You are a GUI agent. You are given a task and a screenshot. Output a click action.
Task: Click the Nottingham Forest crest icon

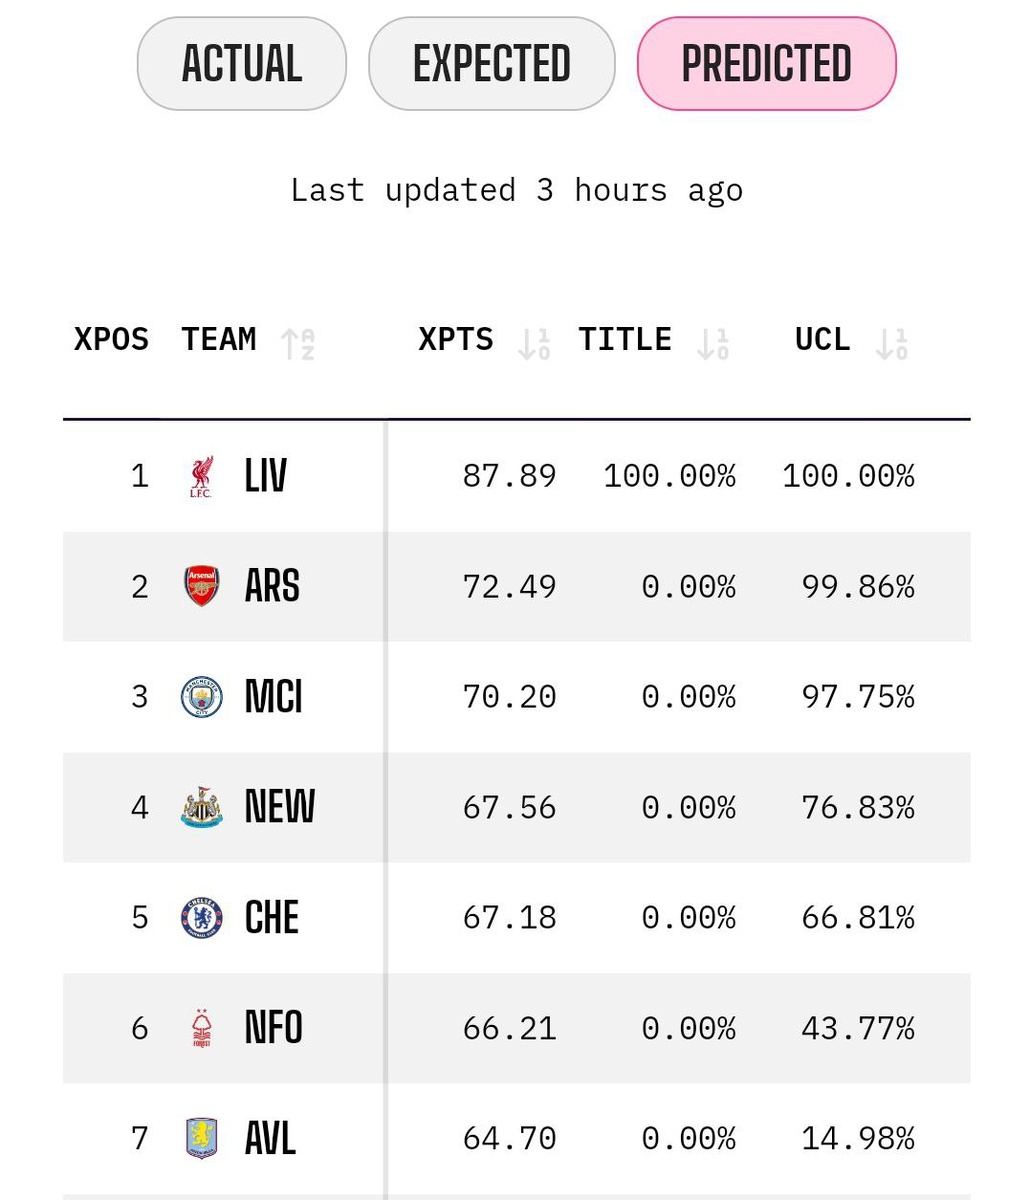point(201,1028)
